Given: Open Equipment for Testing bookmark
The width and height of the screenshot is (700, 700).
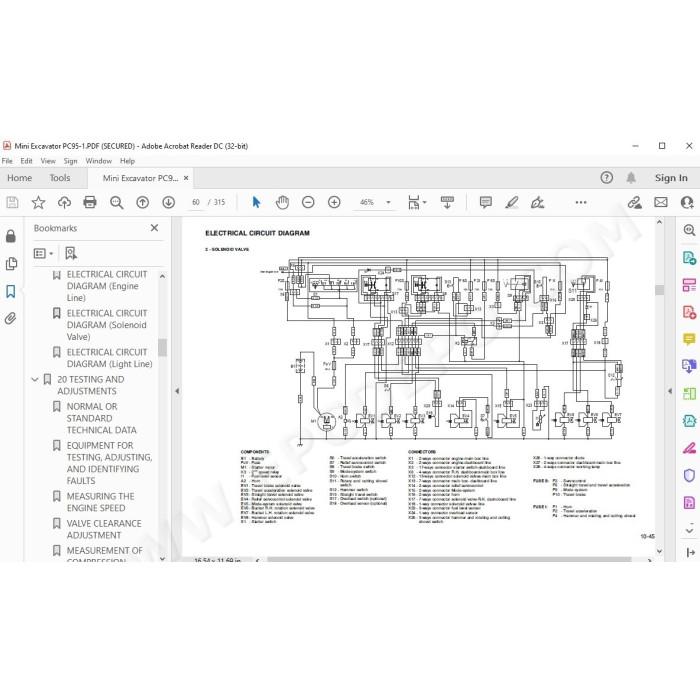Looking at the screenshot, I should pos(109,463).
